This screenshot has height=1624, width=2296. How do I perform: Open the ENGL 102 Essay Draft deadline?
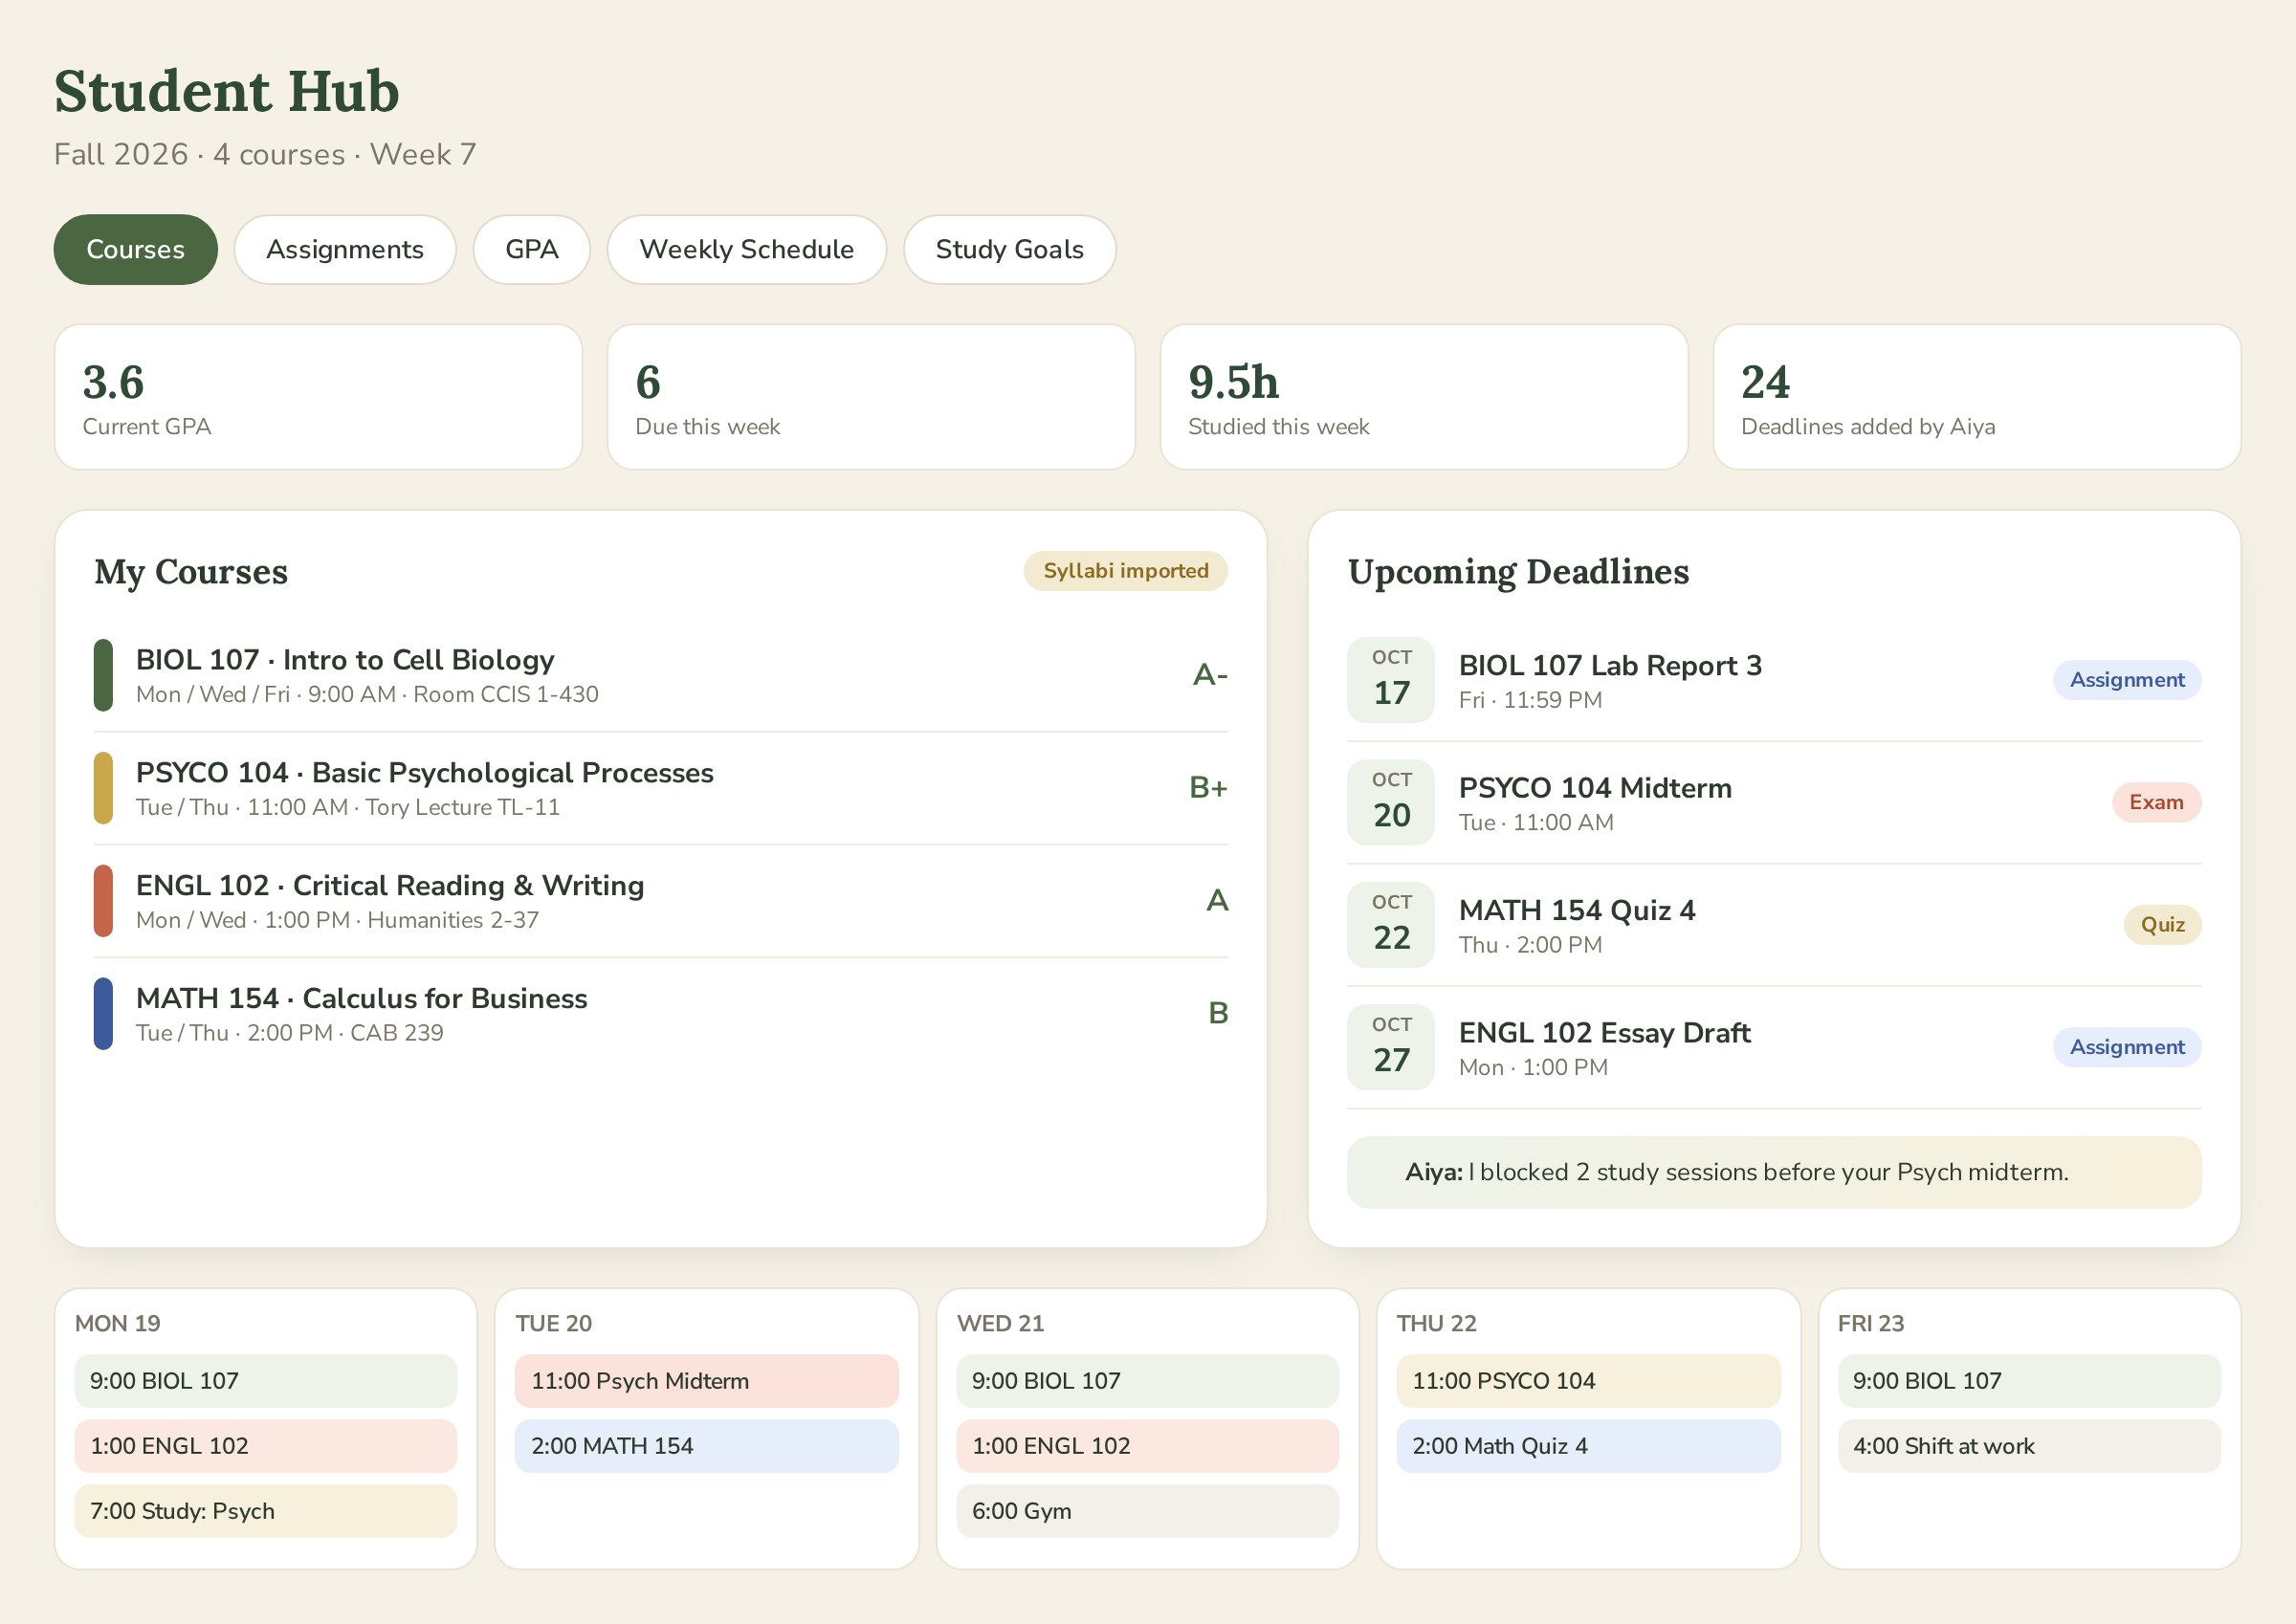[1774, 1047]
